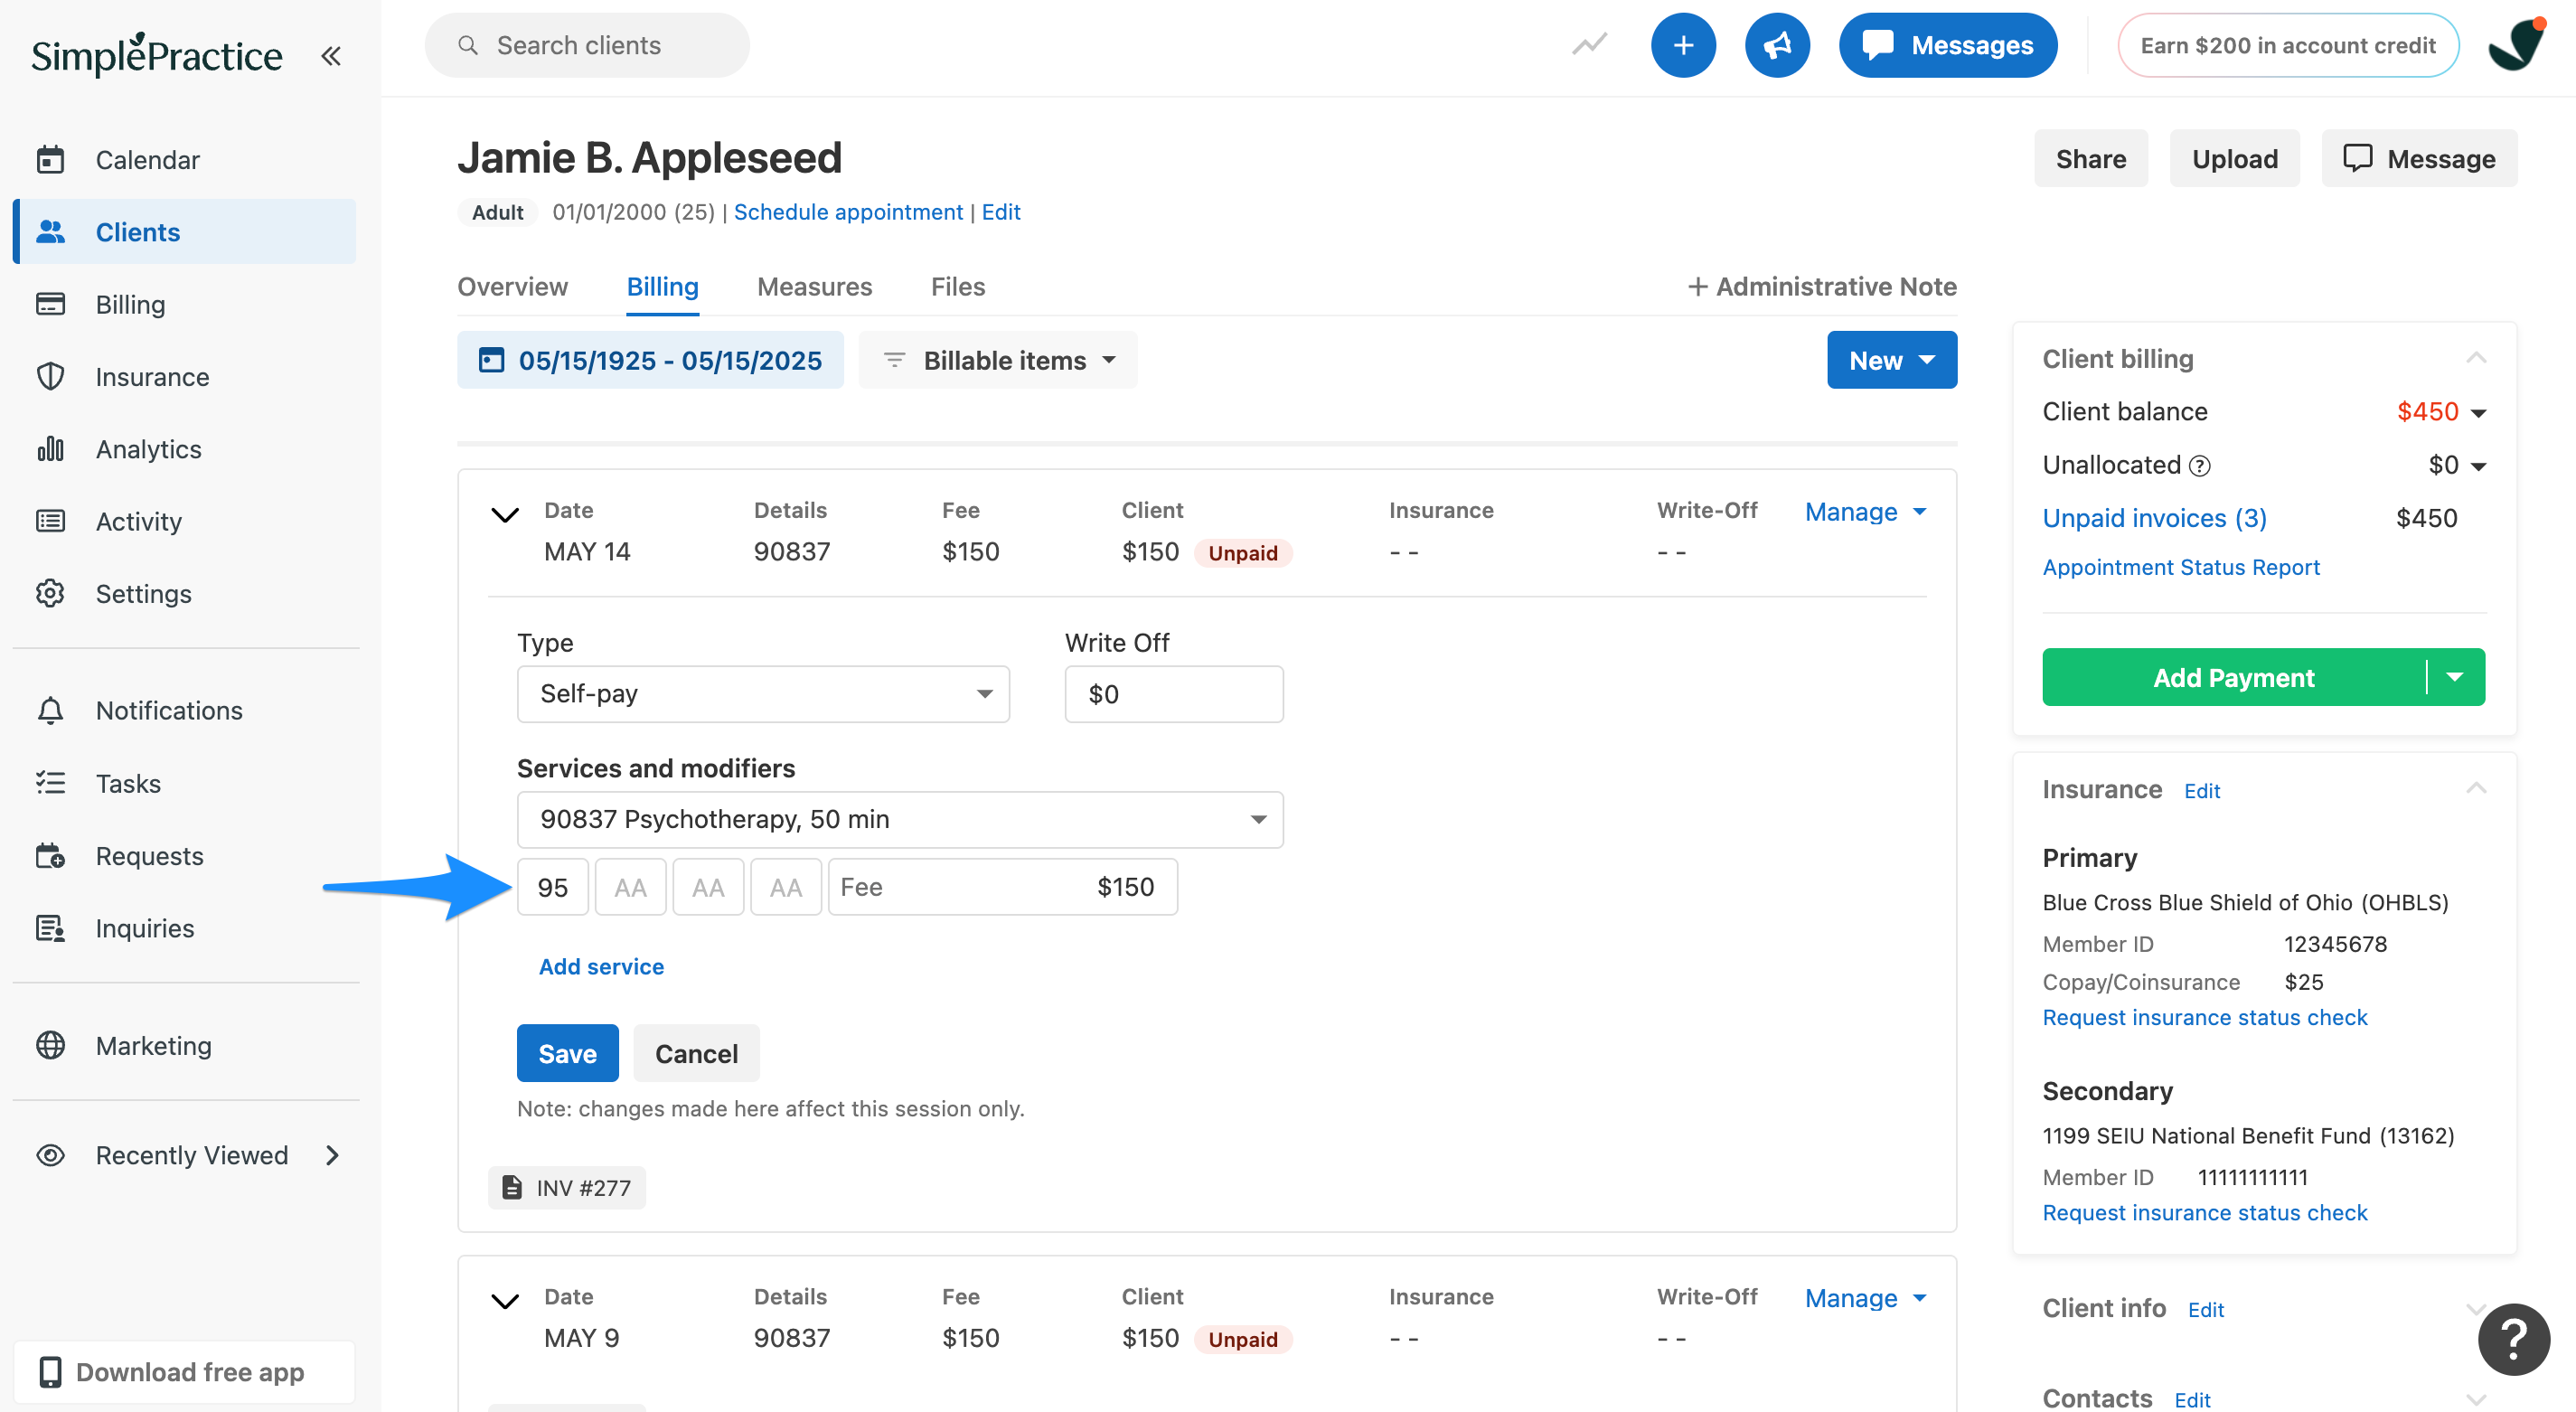Open the help question mark button
The image size is (2576, 1412).
tap(2513, 1339)
